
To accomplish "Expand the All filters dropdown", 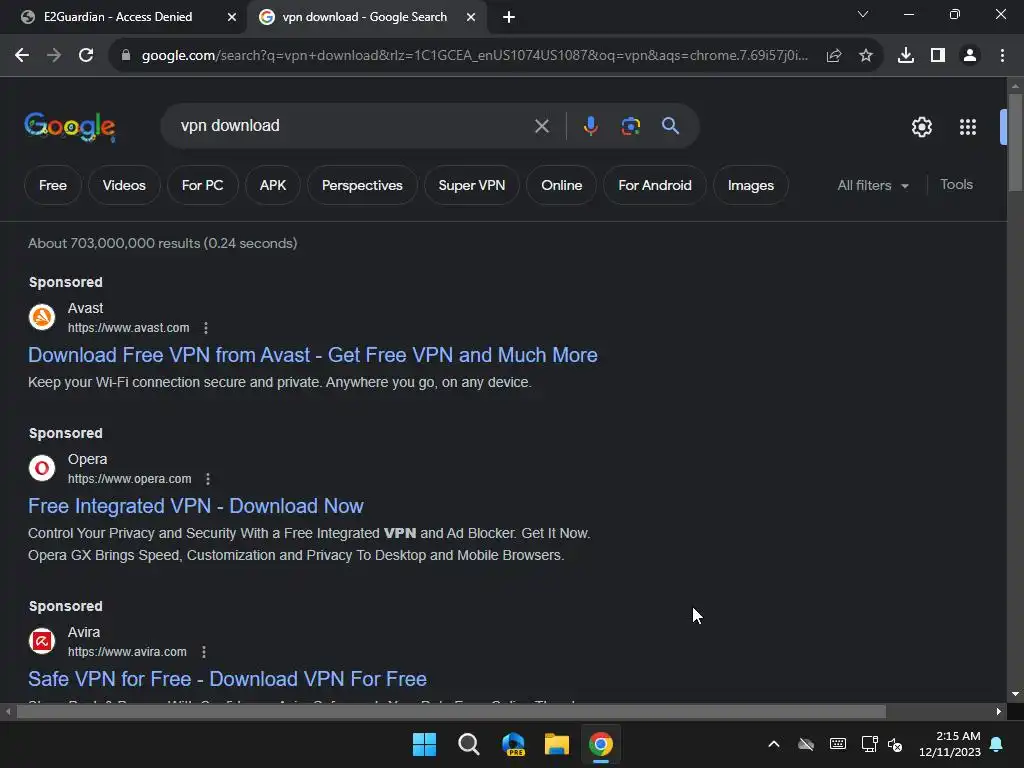I will click(872, 185).
